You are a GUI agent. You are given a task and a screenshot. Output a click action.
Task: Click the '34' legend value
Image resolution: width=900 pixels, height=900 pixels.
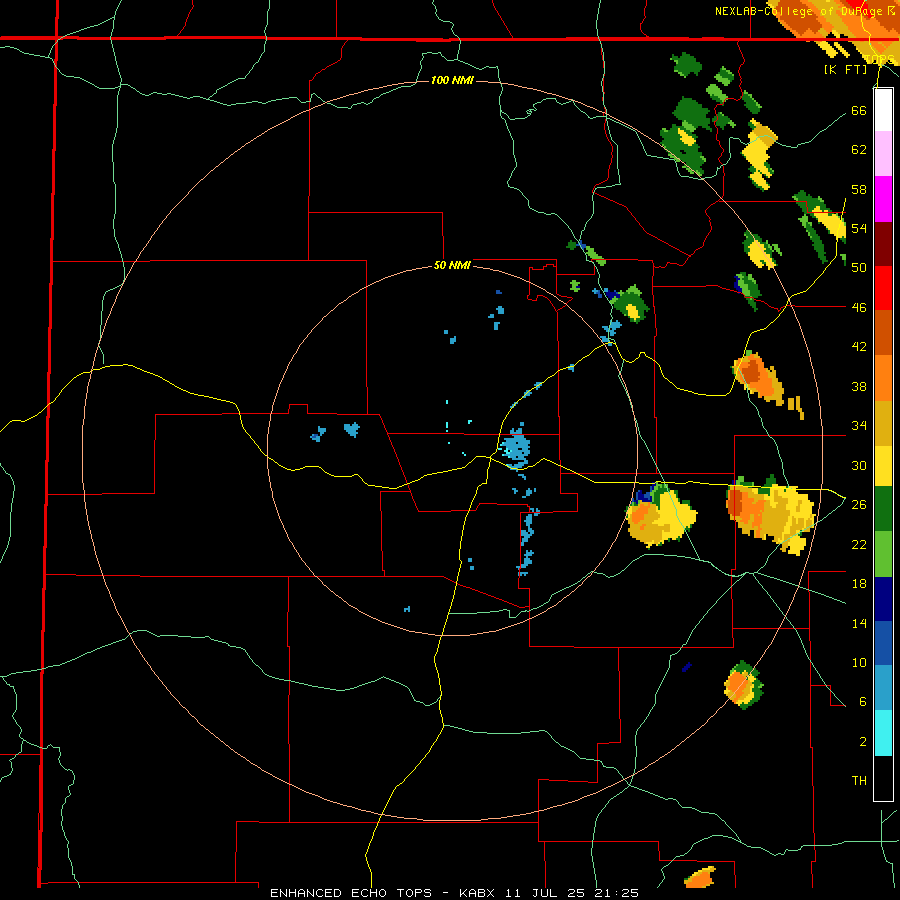tap(859, 426)
